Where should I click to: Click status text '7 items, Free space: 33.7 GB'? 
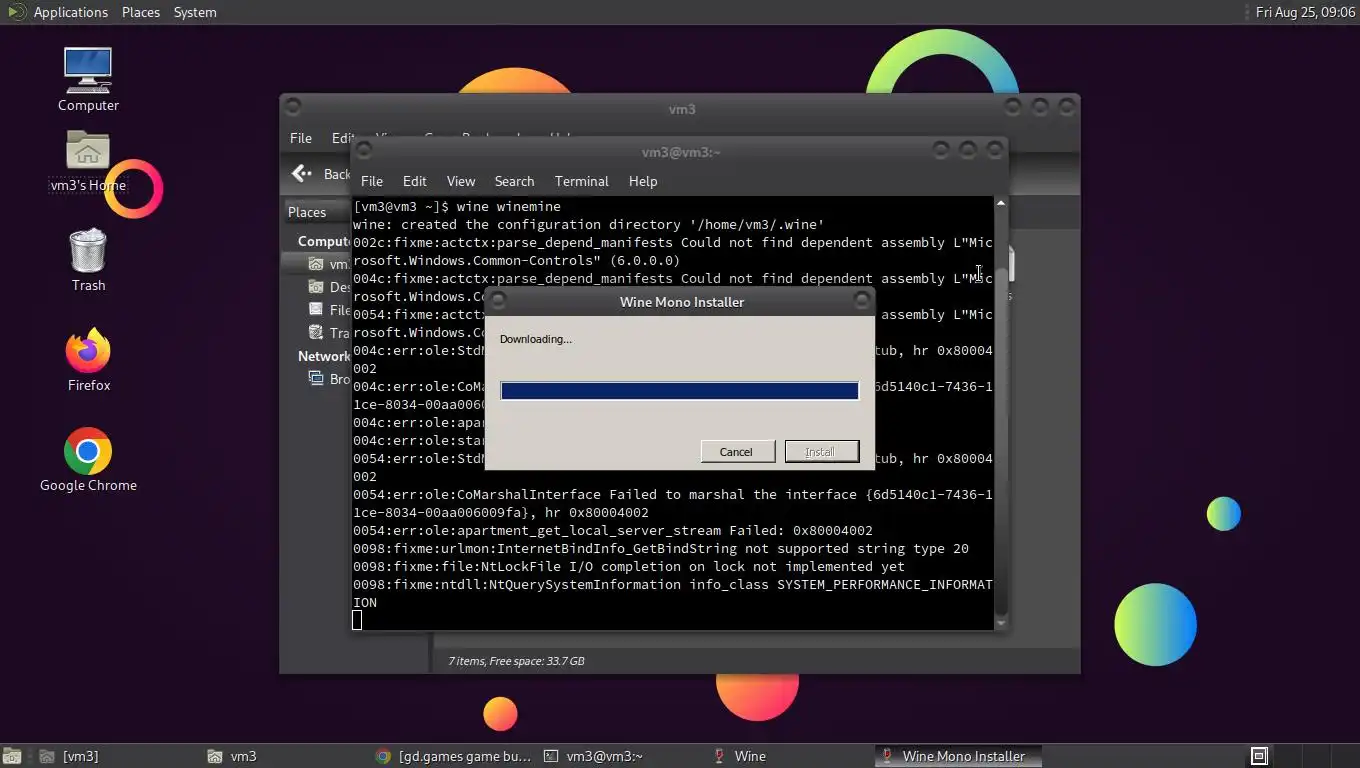click(516, 661)
